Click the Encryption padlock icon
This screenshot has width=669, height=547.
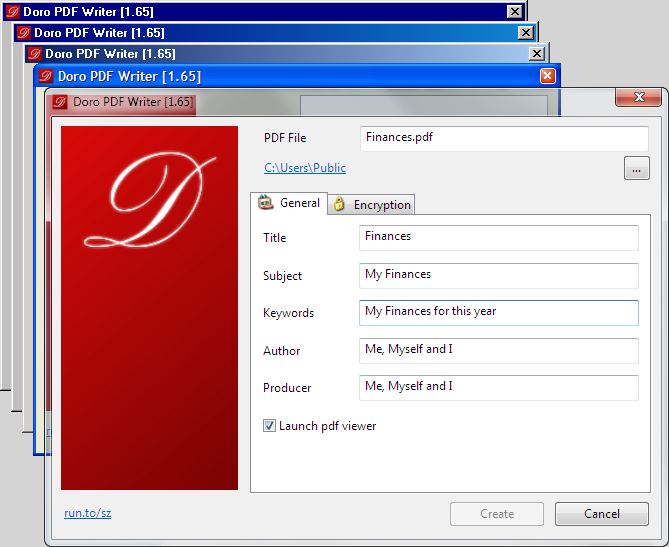point(339,204)
